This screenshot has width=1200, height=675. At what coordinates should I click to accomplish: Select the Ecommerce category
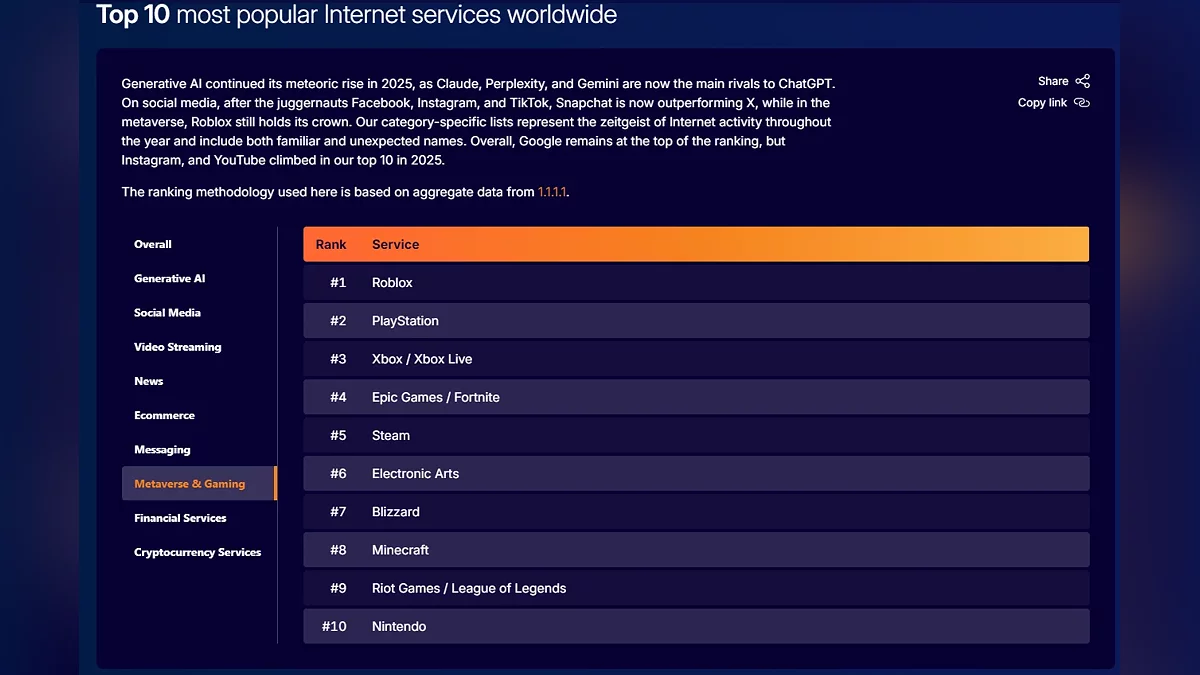point(165,415)
